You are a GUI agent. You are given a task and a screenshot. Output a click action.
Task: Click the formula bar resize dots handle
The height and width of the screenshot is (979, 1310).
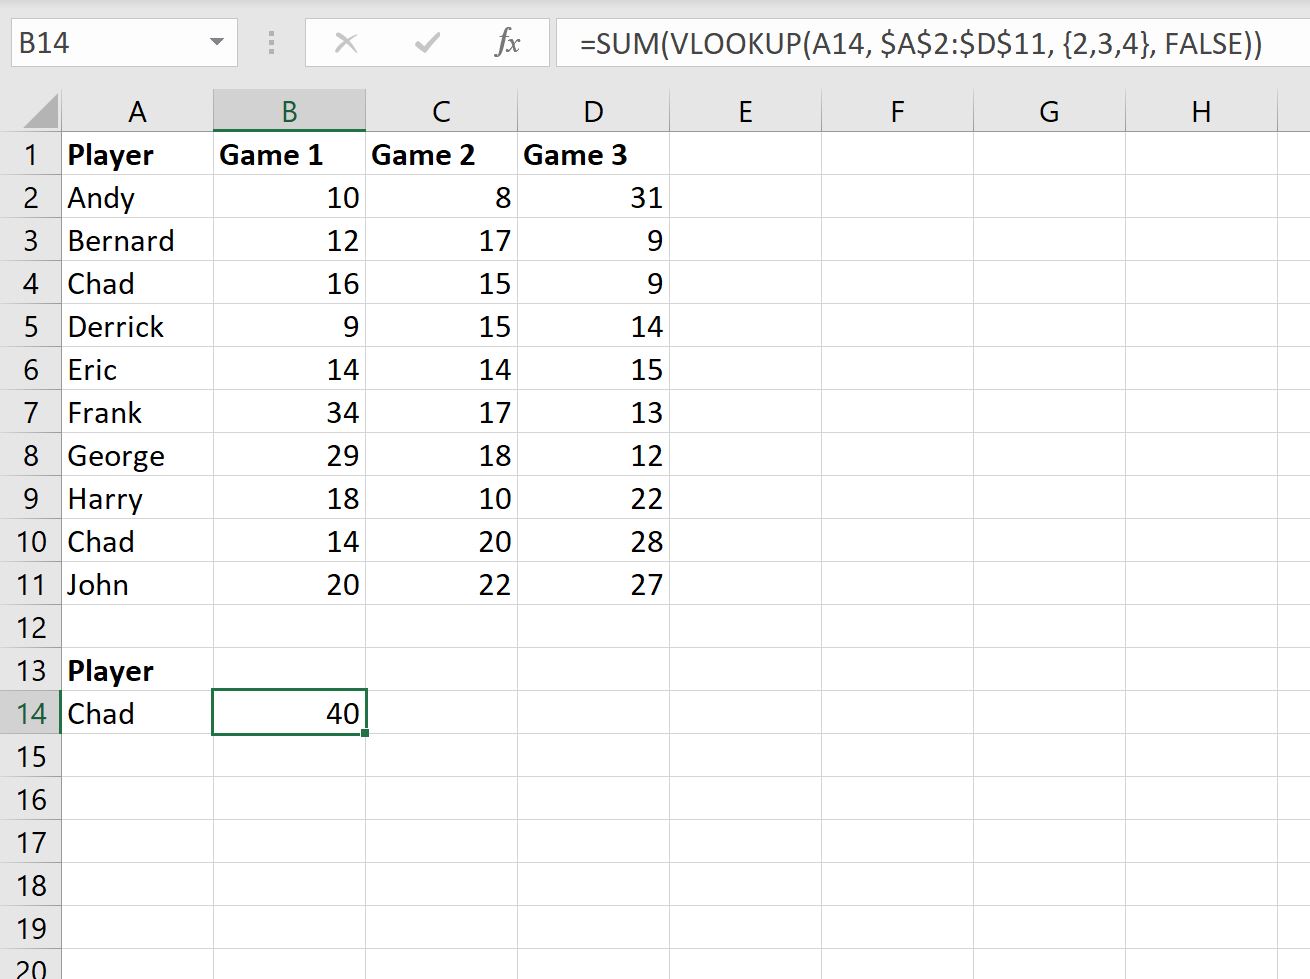(x=271, y=43)
